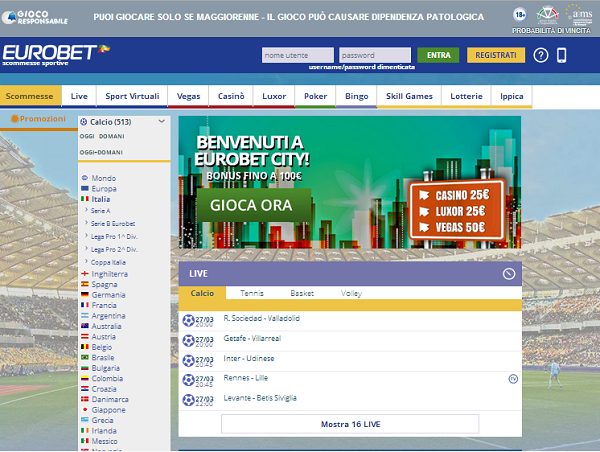This screenshot has width=600, height=452.
Task: Open the Bingo tab
Action: coord(357,96)
